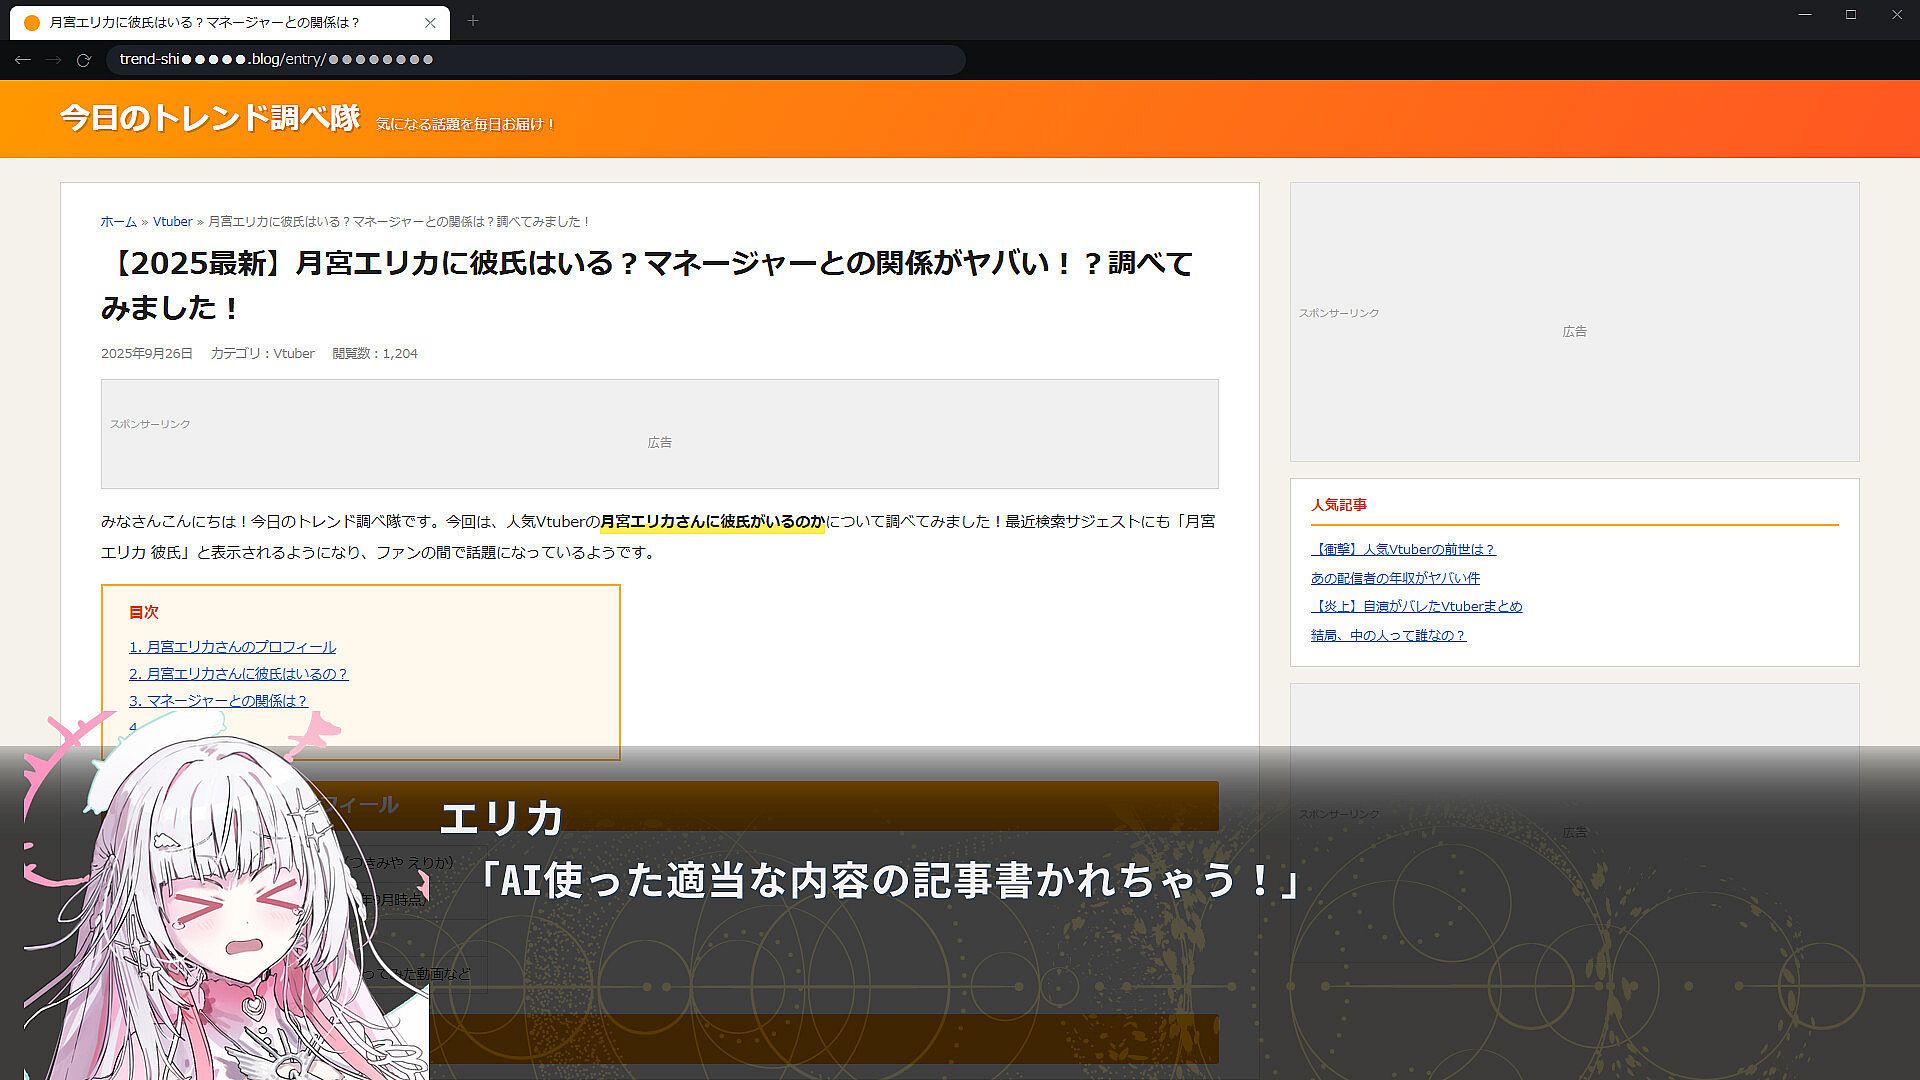The image size is (1920, 1080).
Task: Reload the page with the refresh icon
Action: point(84,60)
